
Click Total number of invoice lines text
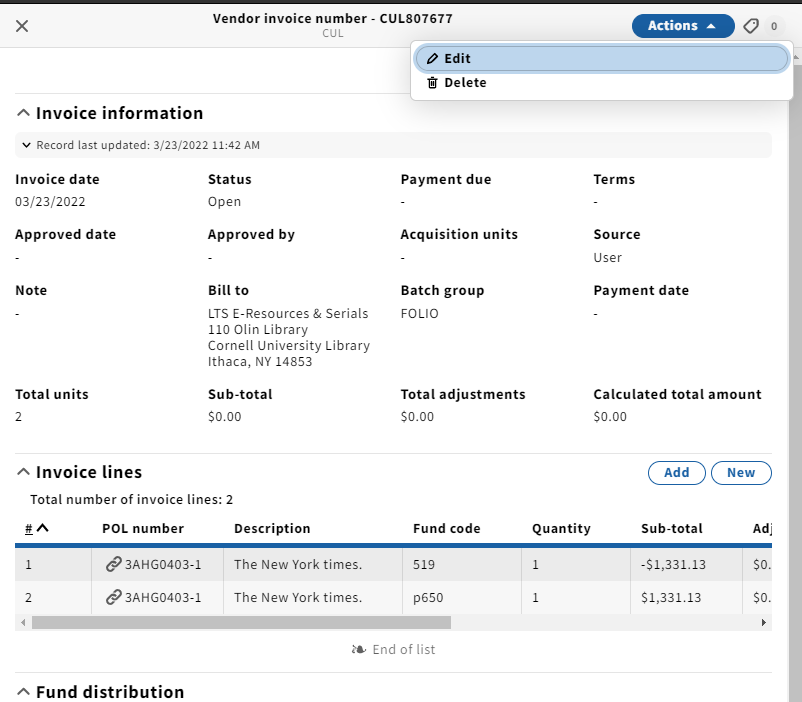[x=131, y=499]
